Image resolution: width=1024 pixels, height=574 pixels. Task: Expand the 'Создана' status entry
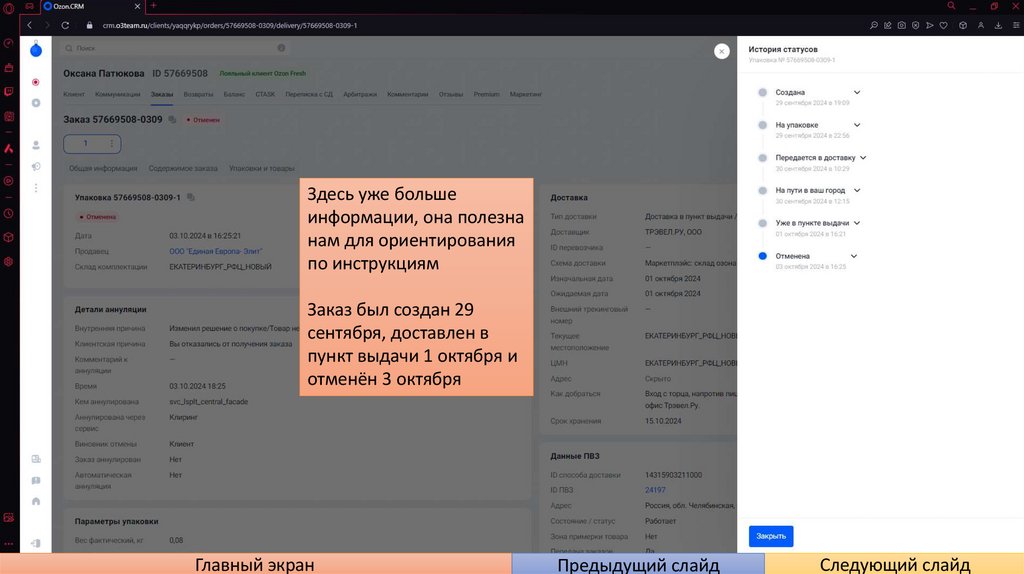(857, 93)
